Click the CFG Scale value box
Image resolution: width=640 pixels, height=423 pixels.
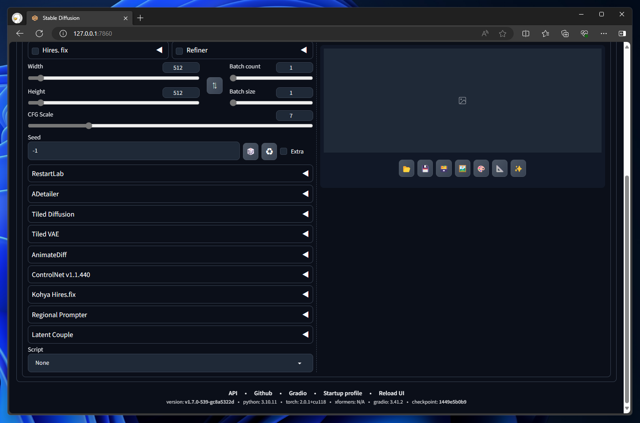tap(294, 116)
